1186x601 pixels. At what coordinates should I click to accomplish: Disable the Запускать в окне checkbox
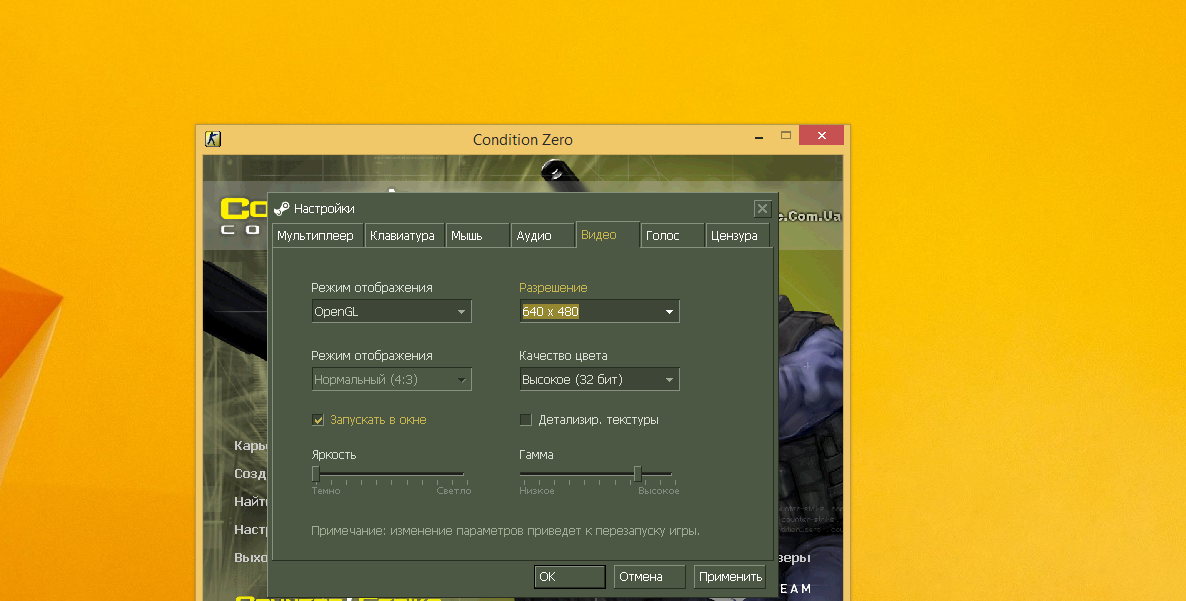coord(319,420)
